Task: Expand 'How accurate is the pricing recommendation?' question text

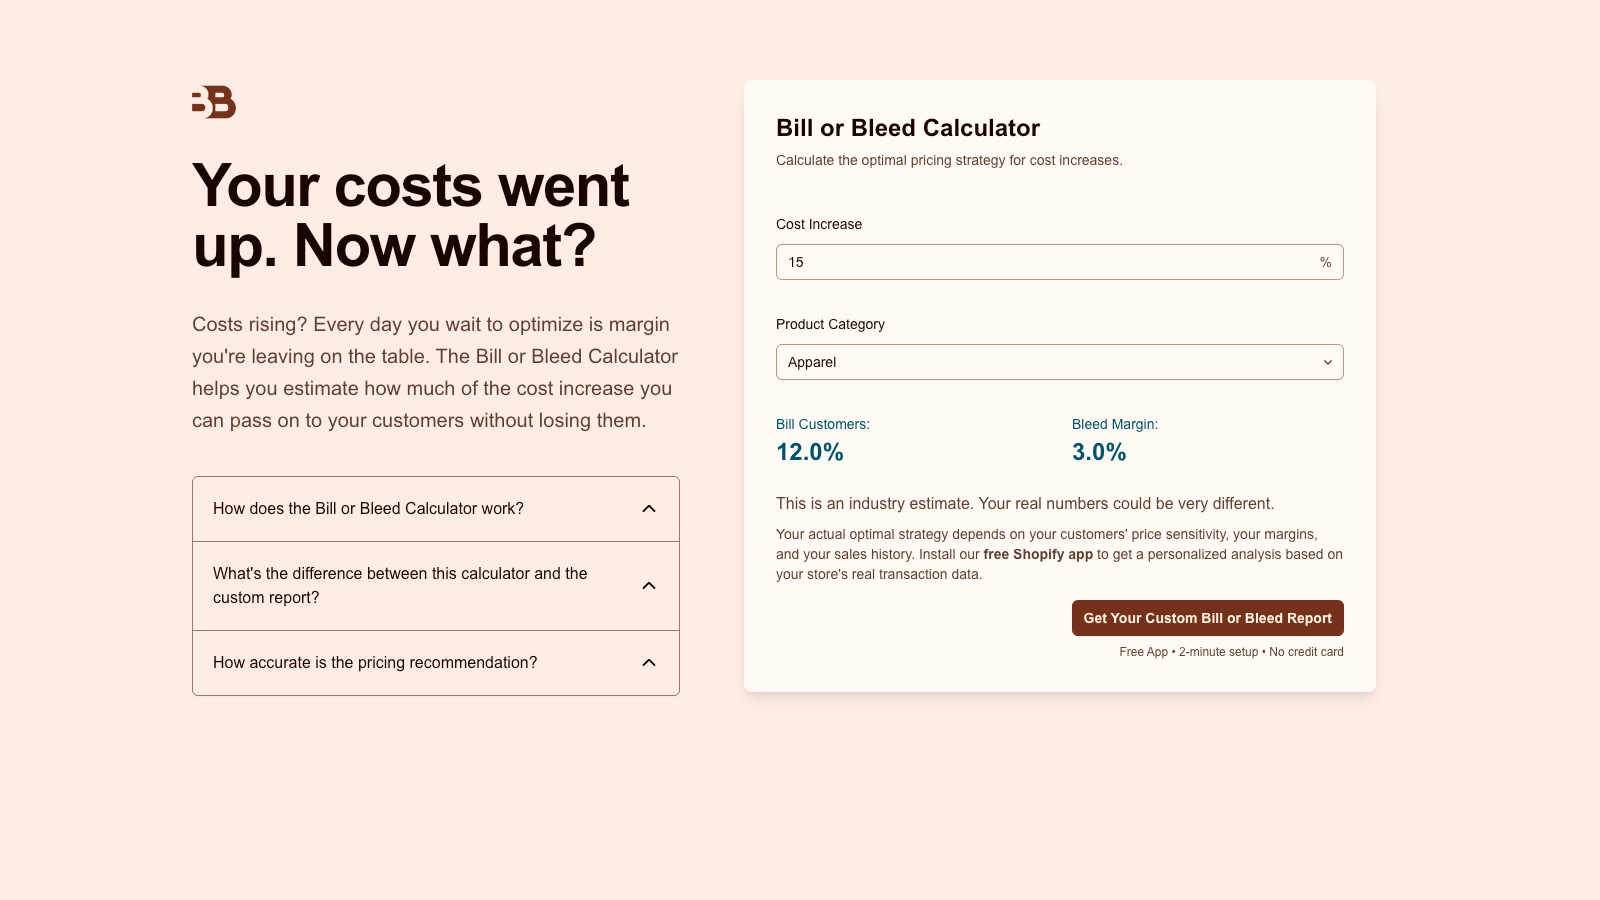Action: [x=375, y=663]
